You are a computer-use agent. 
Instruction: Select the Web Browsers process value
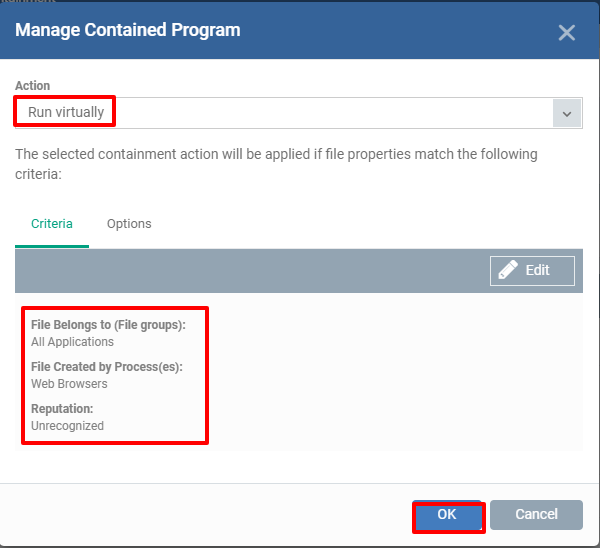[69, 384]
